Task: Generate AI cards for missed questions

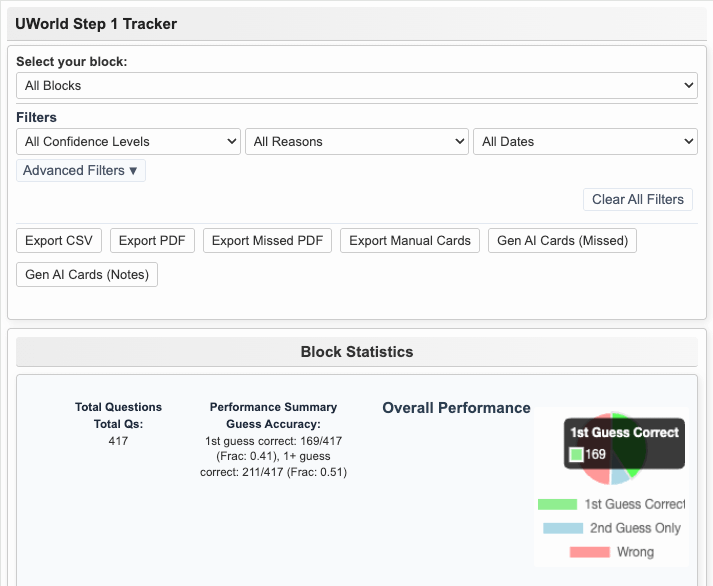Action: (562, 241)
